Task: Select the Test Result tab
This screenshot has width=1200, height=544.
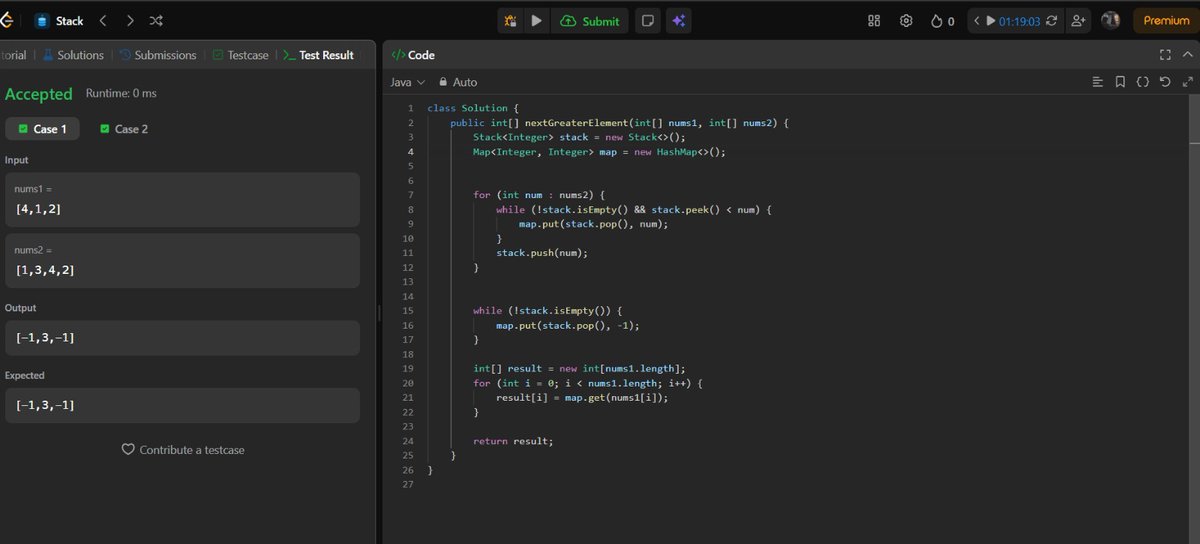Action: 319,55
